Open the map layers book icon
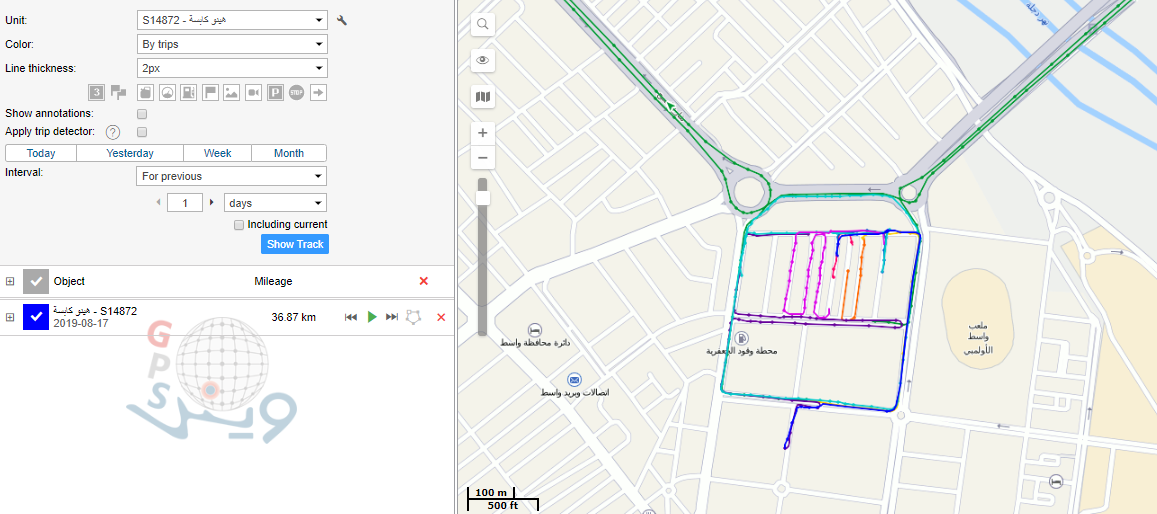 (483, 97)
